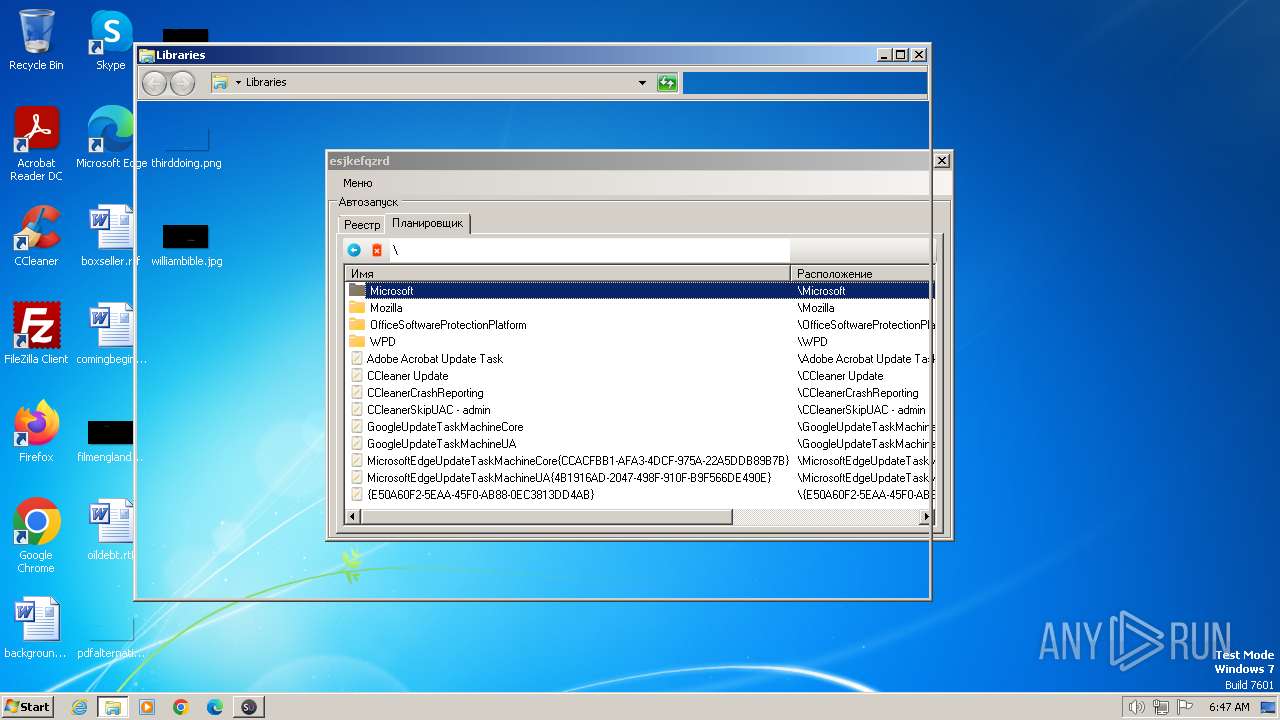Open Firefox desktop shortcut
1280x720 pixels.
click(36, 431)
